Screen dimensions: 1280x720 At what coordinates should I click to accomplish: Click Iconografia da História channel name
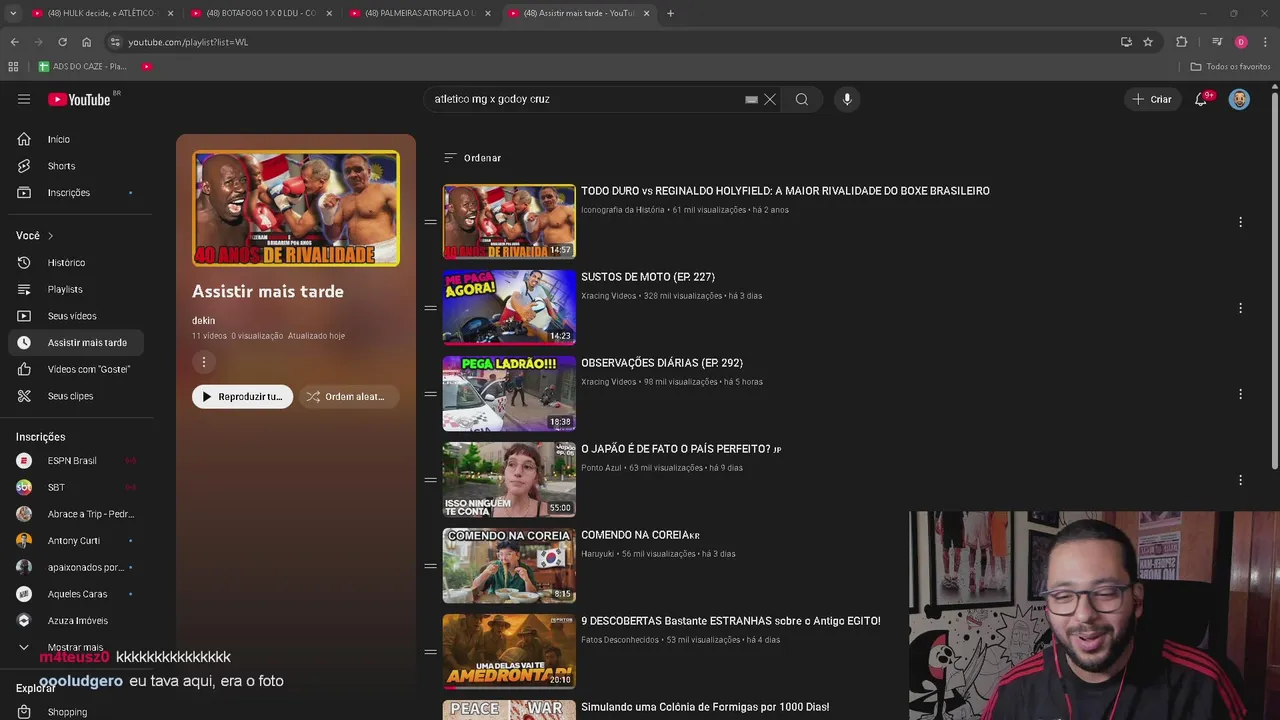pyautogui.click(x=622, y=210)
